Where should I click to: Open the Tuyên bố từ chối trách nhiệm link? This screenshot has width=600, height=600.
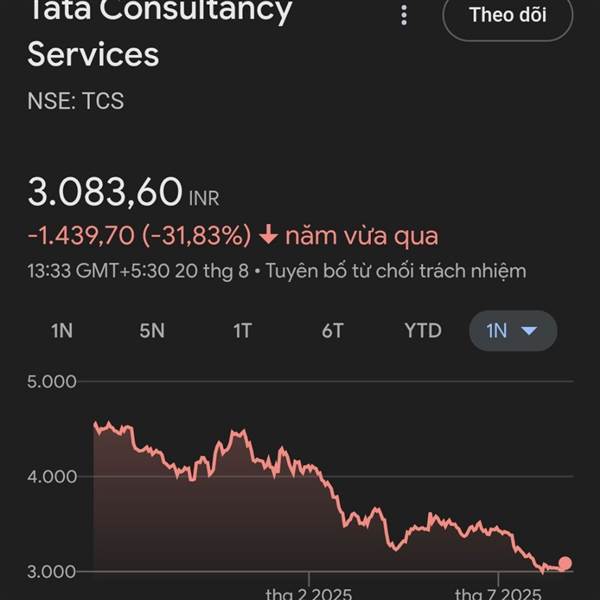(396, 271)
